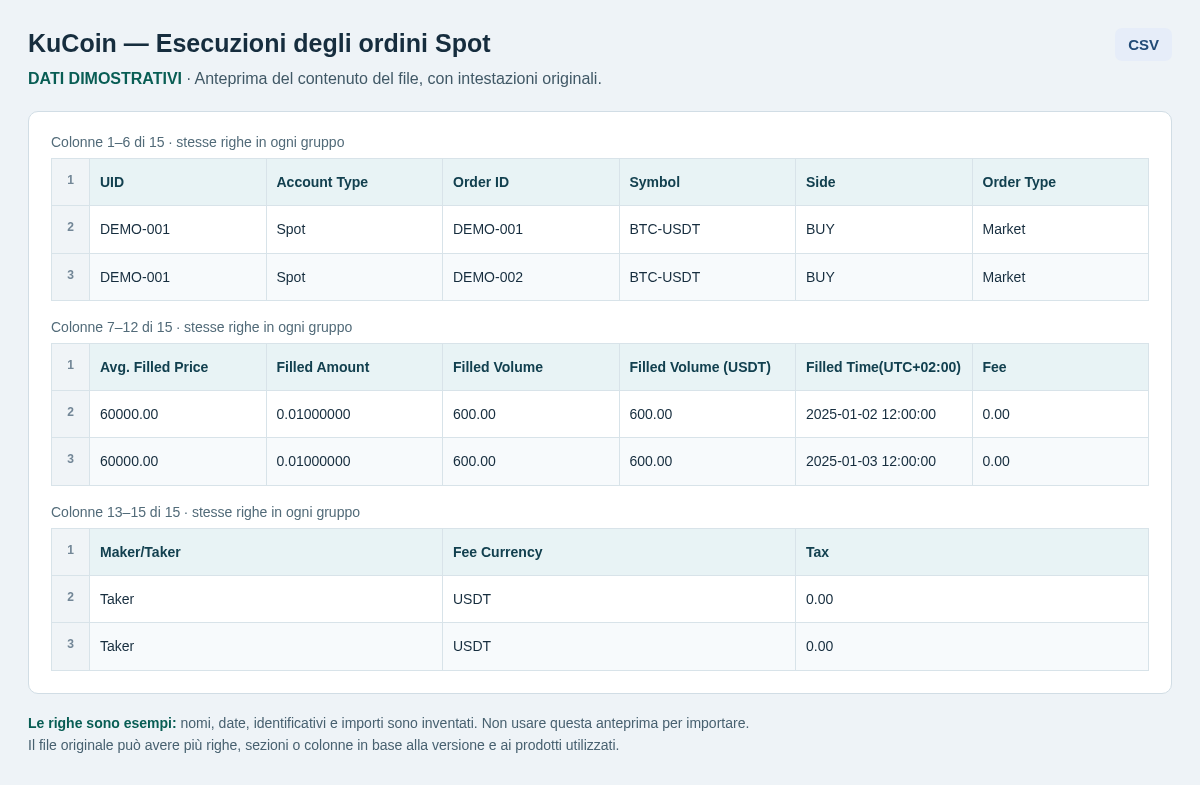Viewport: 1200px width, 785px height.
Task: Click Tax value "0.00" in row 2
Action: click(972, 599)
